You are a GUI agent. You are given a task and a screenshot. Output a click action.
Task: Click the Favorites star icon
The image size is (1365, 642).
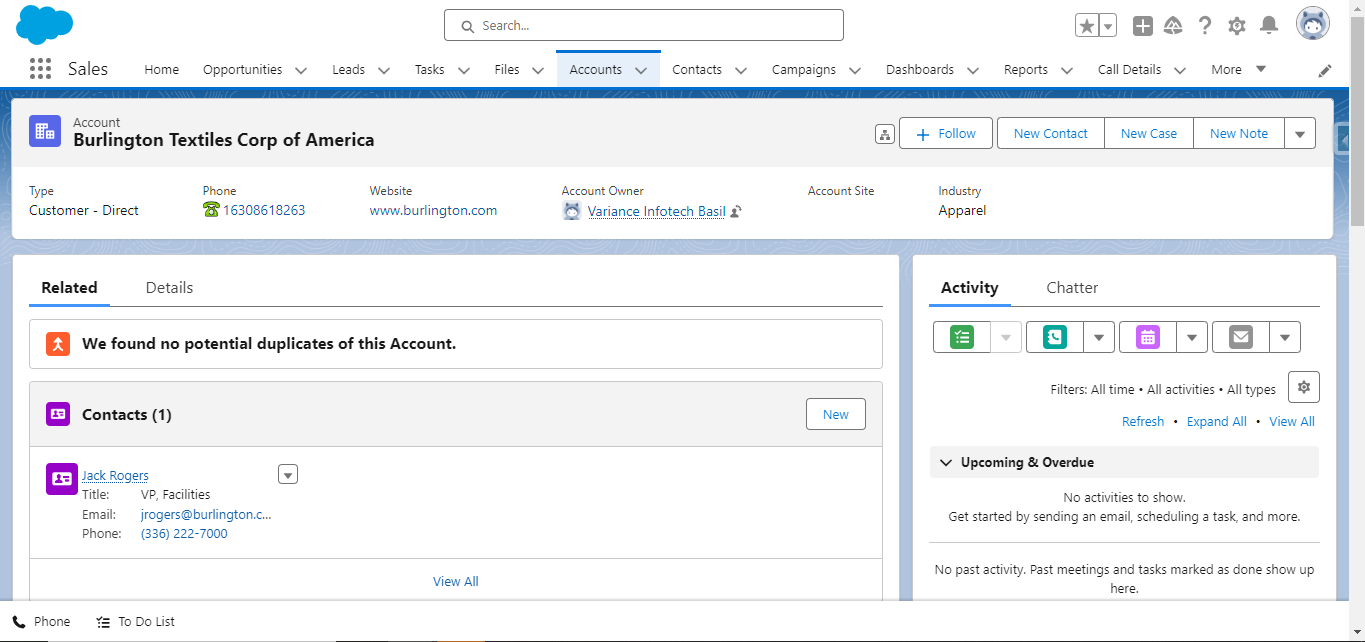(x=1087, y=26)
